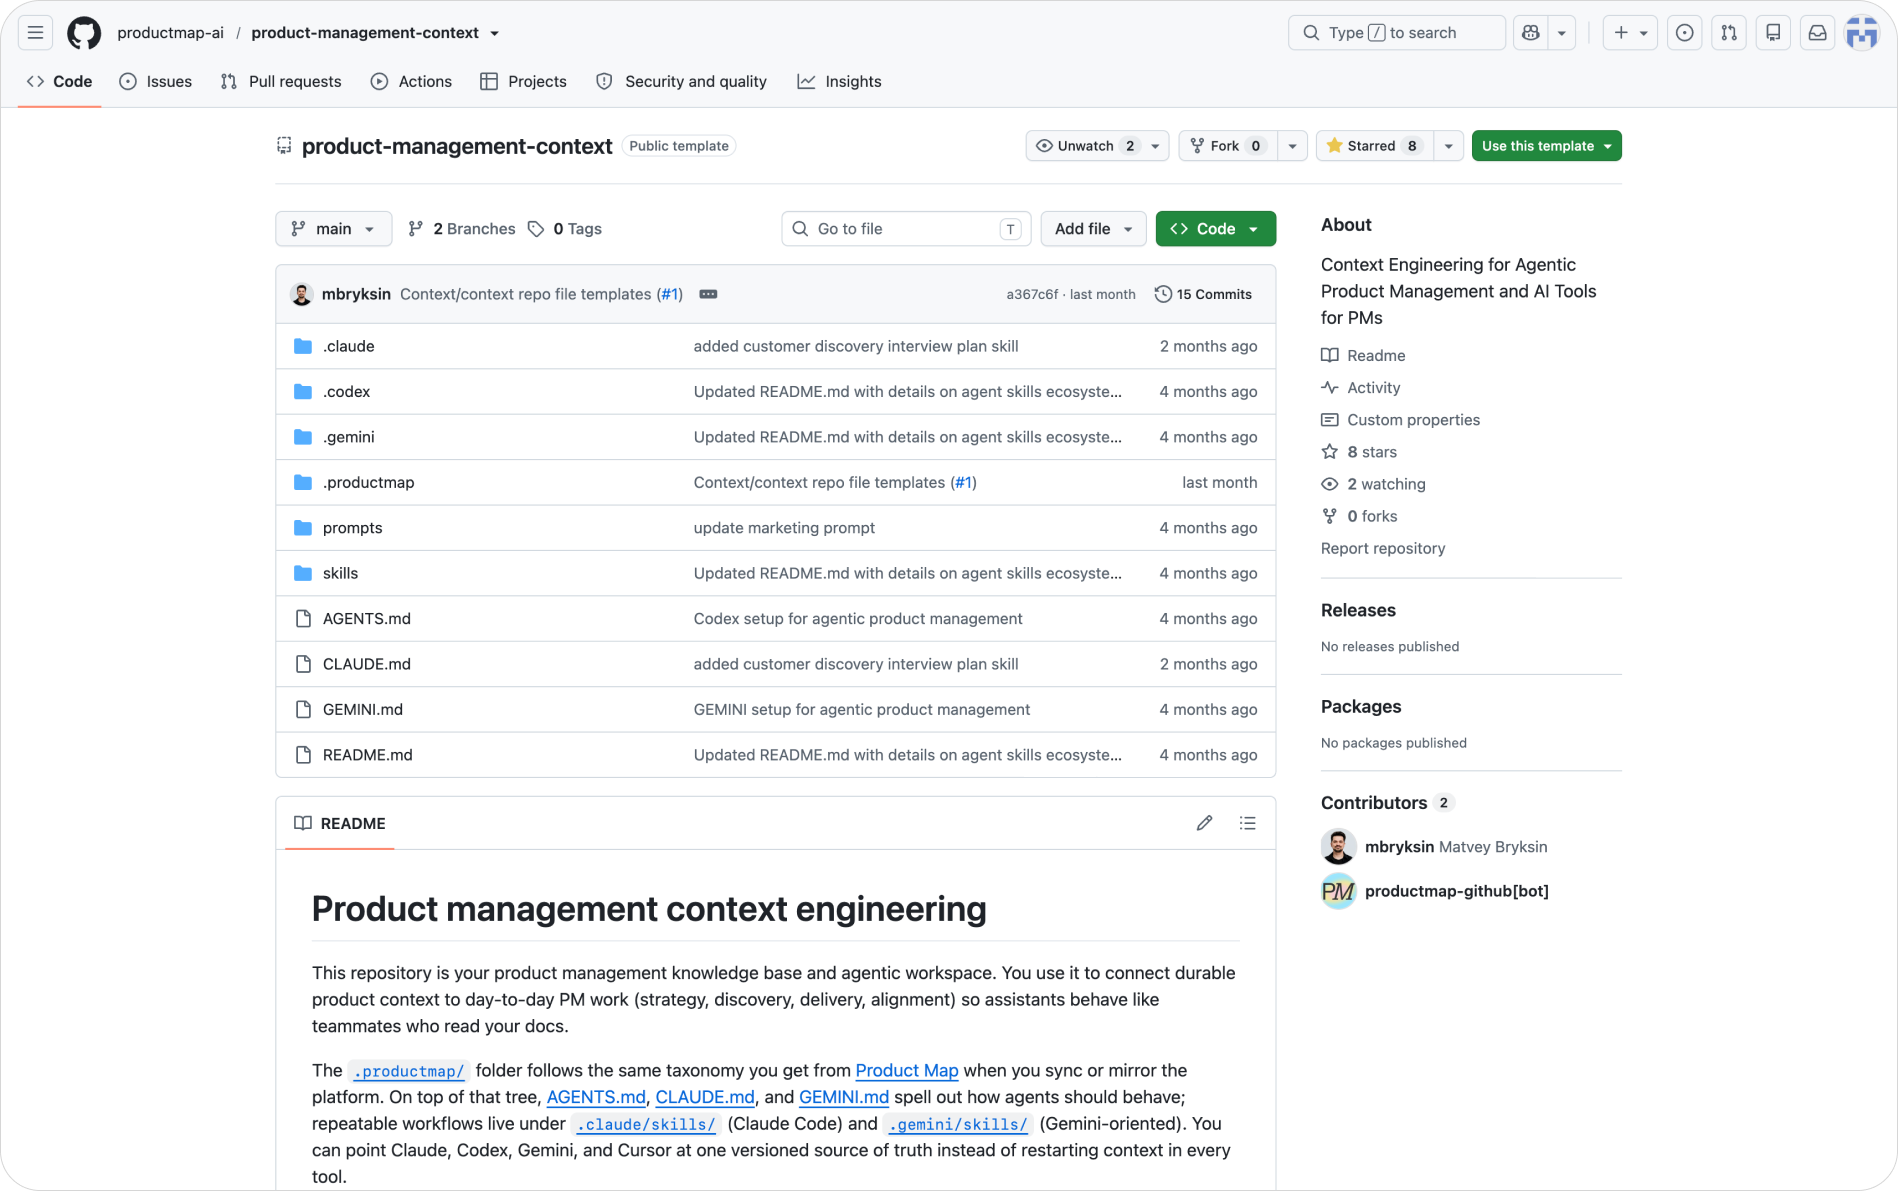This screenshot has width=1898, height=1191.
Task: Open the commit history clock icon
Action: (x=1163, y=294)
